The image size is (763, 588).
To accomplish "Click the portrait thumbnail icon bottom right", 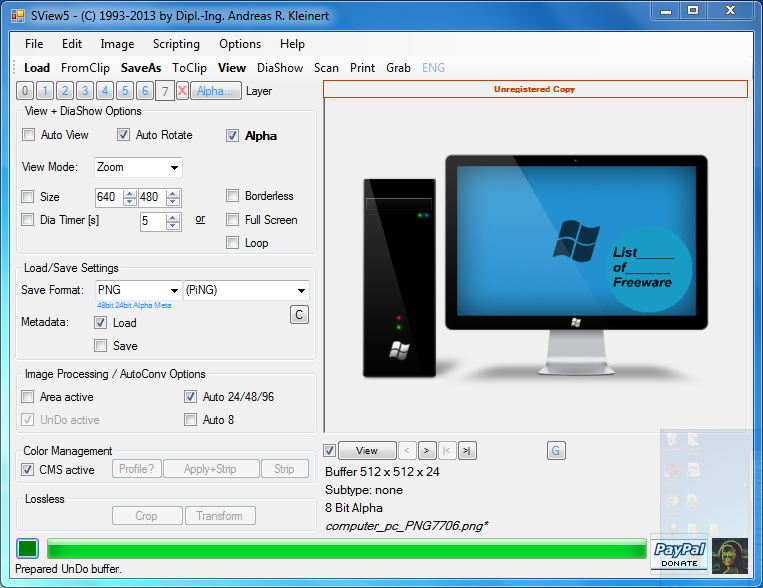I will 729,555.
